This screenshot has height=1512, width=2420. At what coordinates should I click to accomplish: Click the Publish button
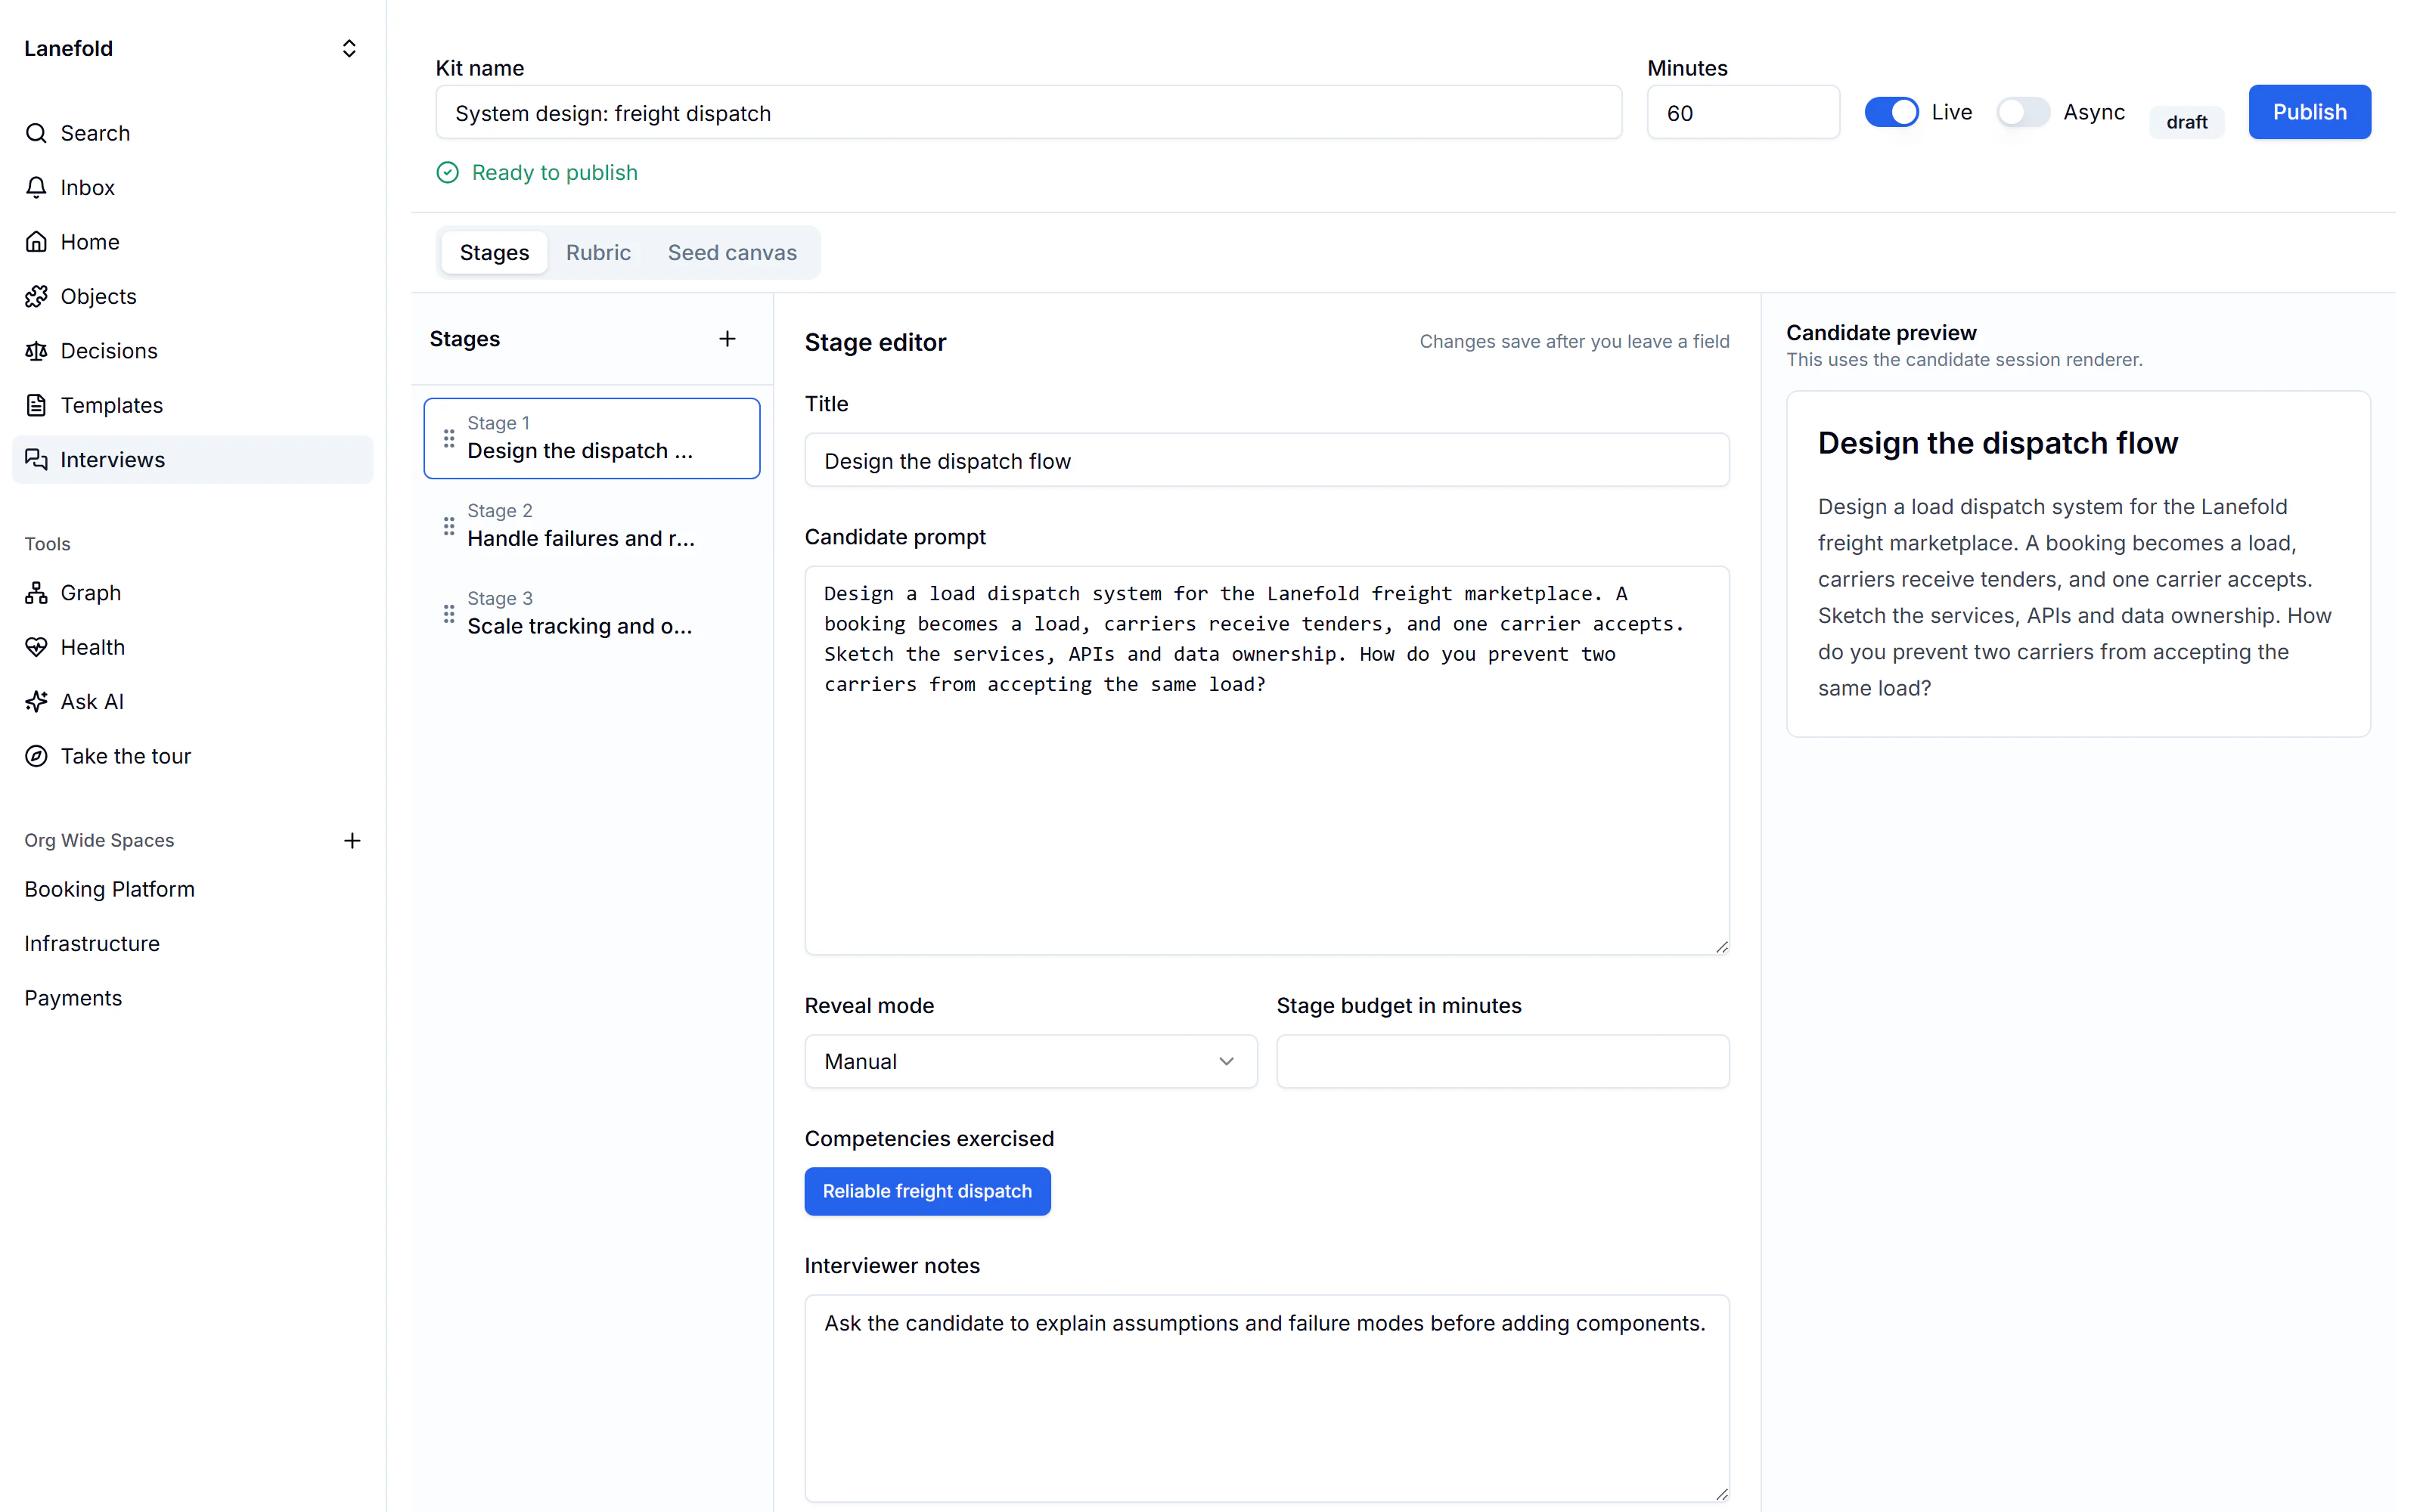pos(2309,112)
